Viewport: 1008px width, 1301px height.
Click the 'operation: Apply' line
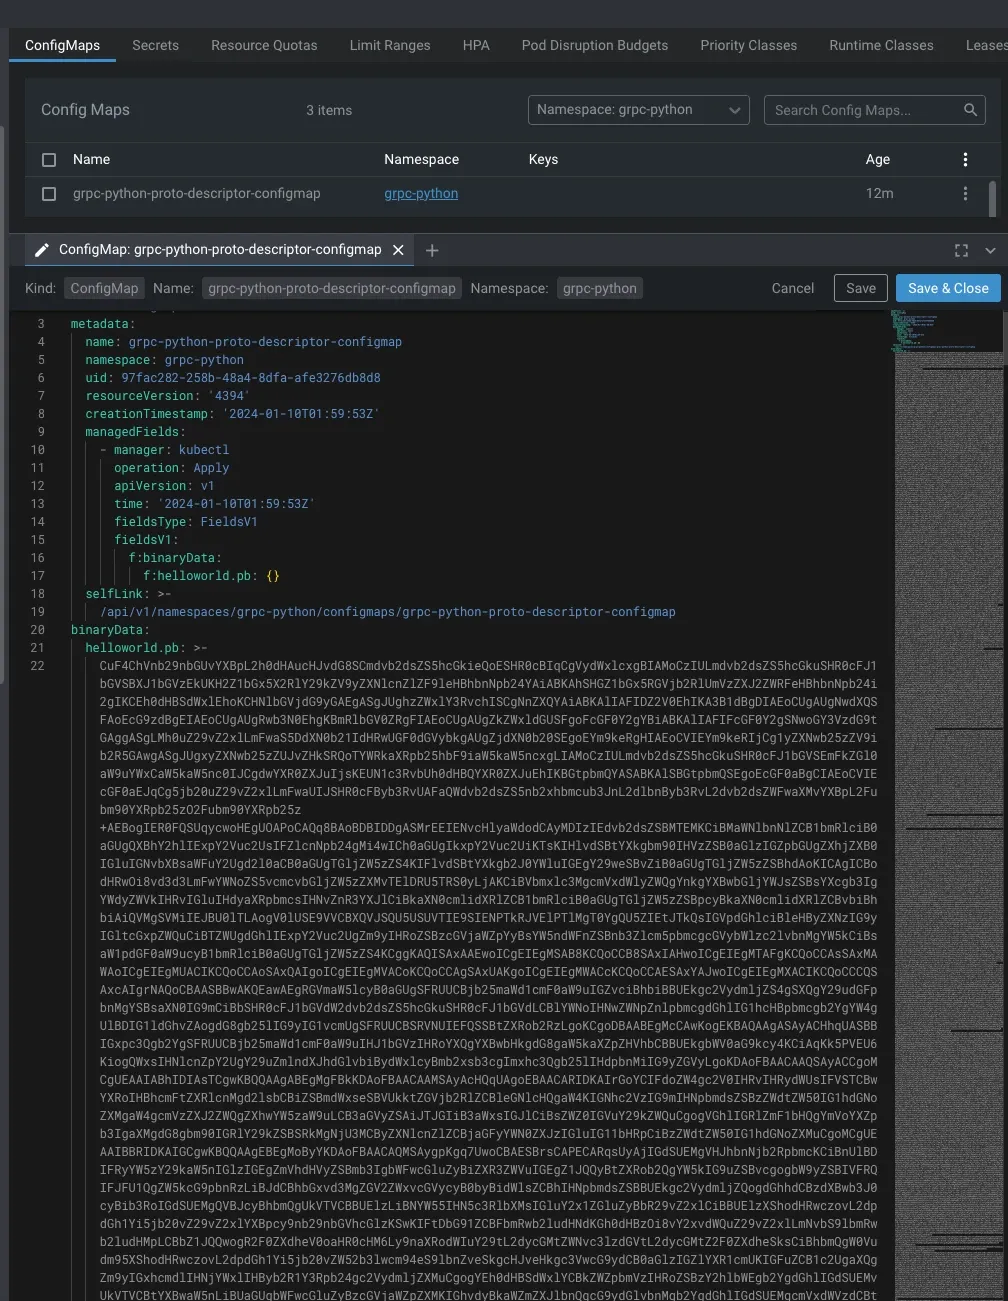(171, 468)
